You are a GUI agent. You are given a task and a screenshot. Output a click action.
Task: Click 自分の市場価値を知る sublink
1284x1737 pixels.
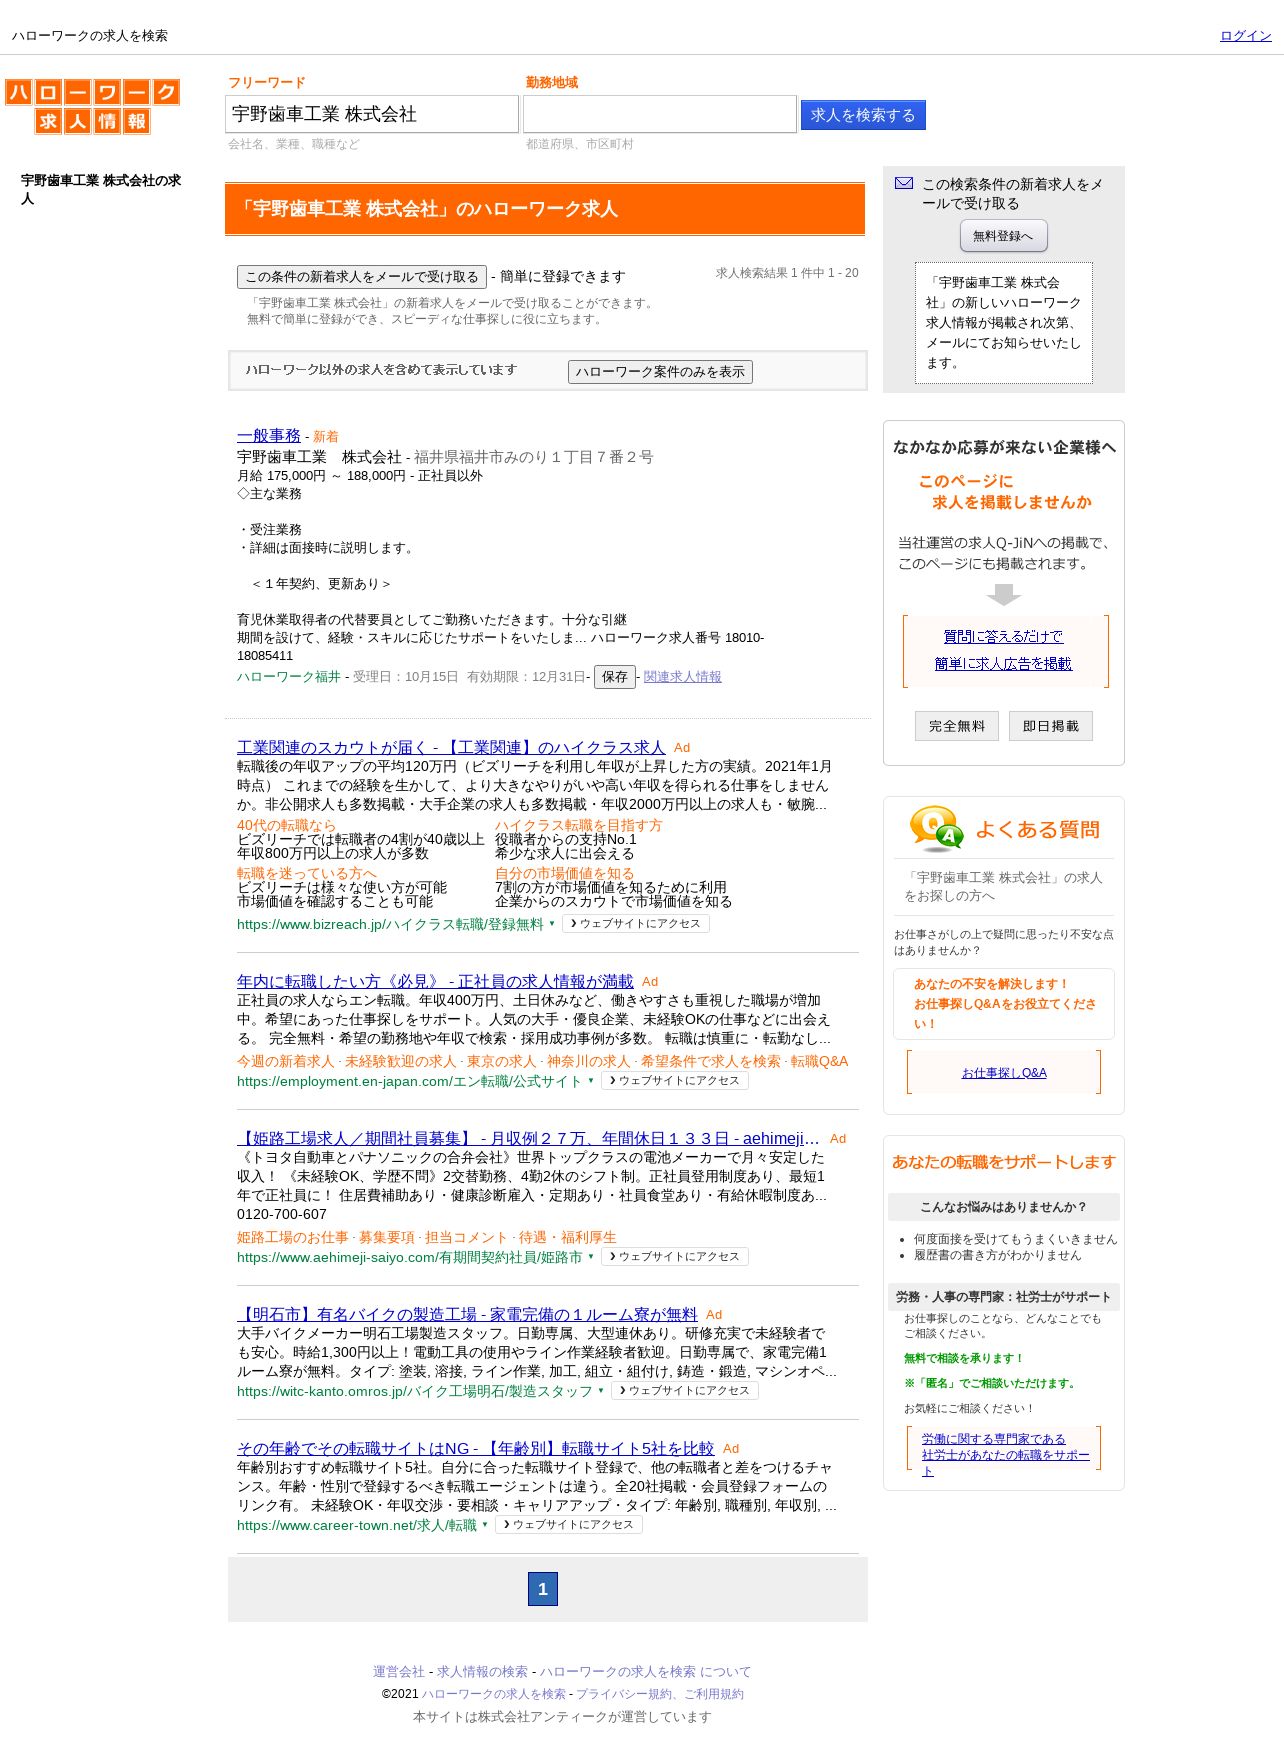pyautogui.click(x=565, y=873)
